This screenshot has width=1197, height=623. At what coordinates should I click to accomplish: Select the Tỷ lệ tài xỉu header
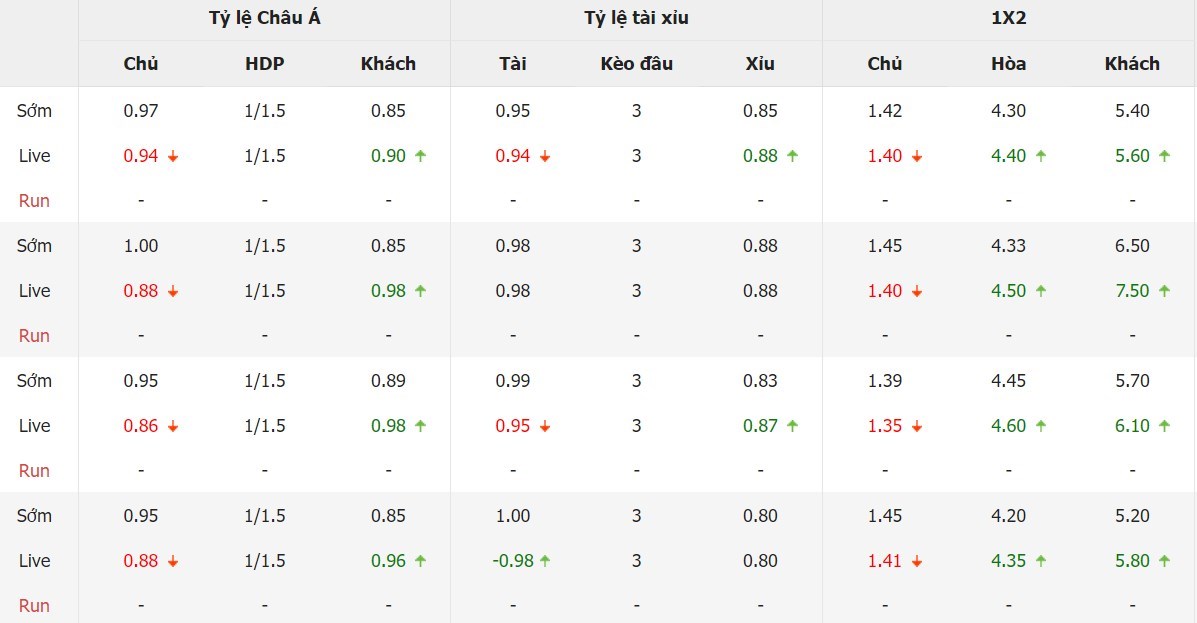coord(636,18)
